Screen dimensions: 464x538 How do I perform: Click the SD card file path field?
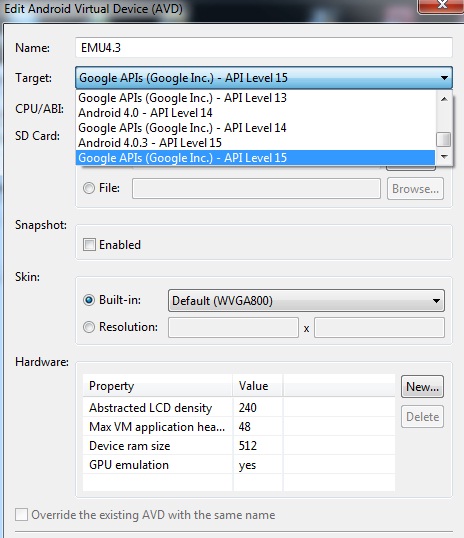pos(256,188)
